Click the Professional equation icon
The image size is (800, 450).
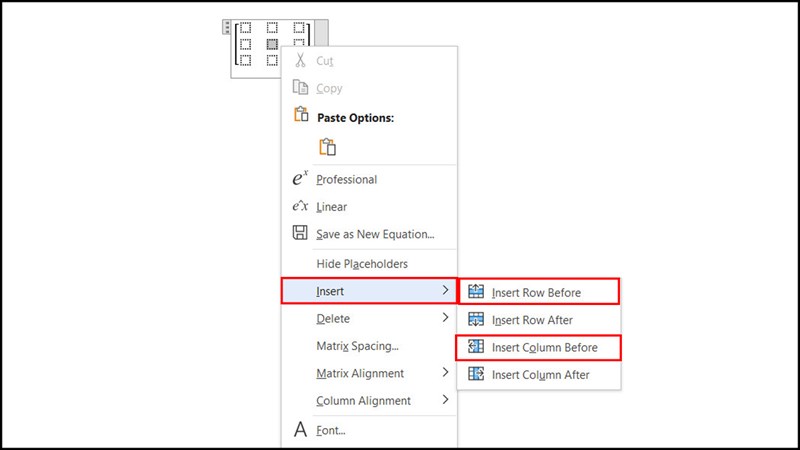tap(299, 179)
